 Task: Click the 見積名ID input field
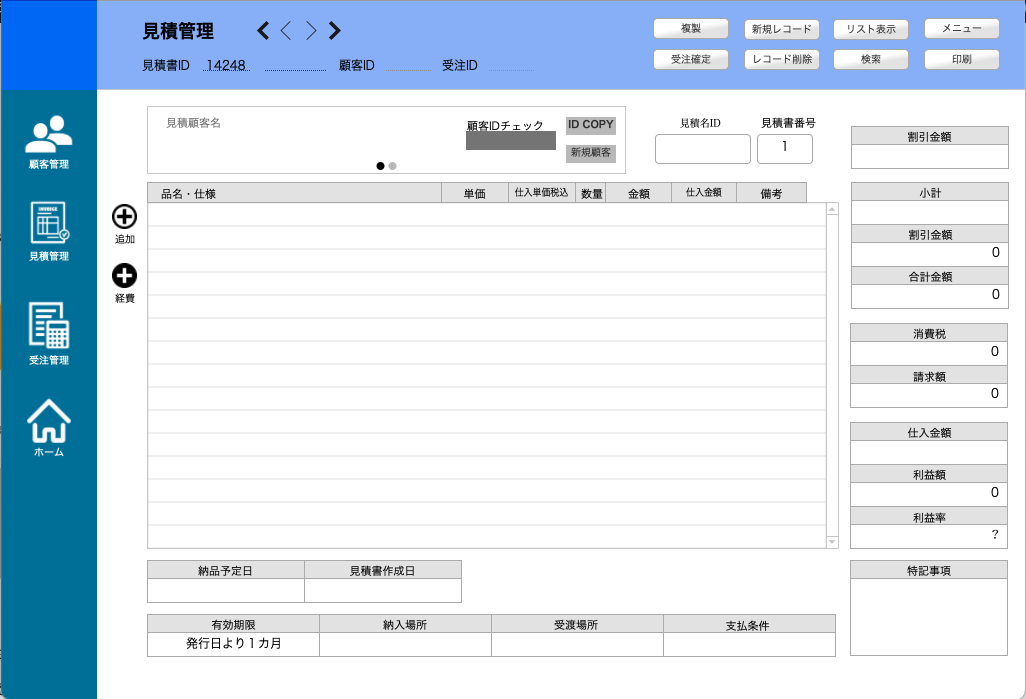pos(702,149)
